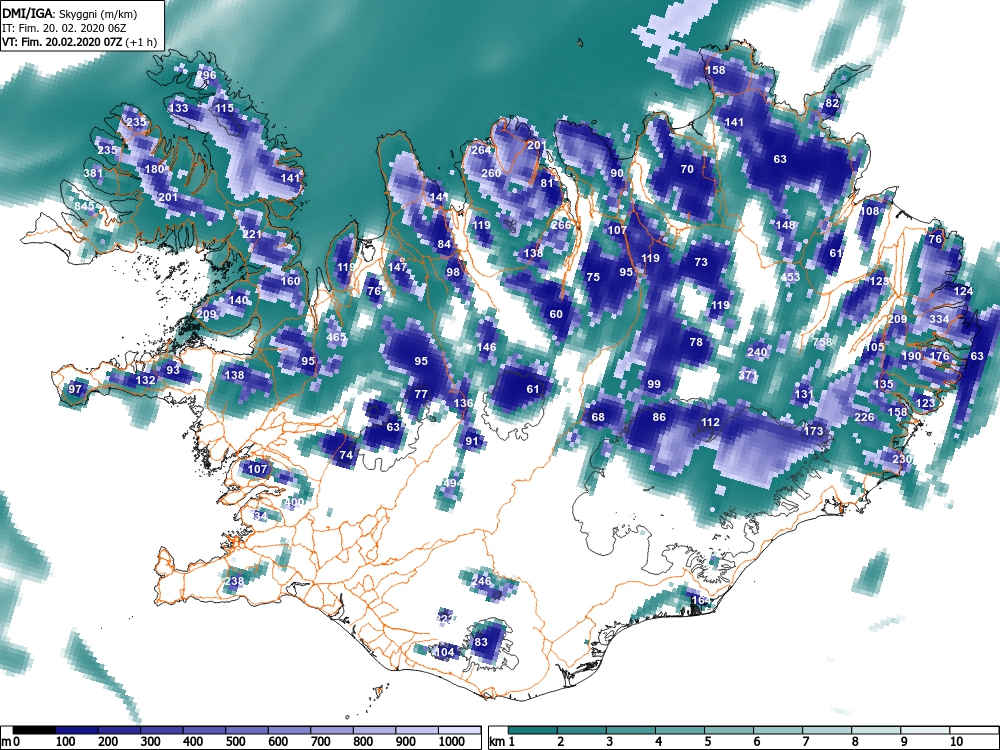Click the map value 77
1000x750 pixels.
pyautogui.click(x=420, y=394)
